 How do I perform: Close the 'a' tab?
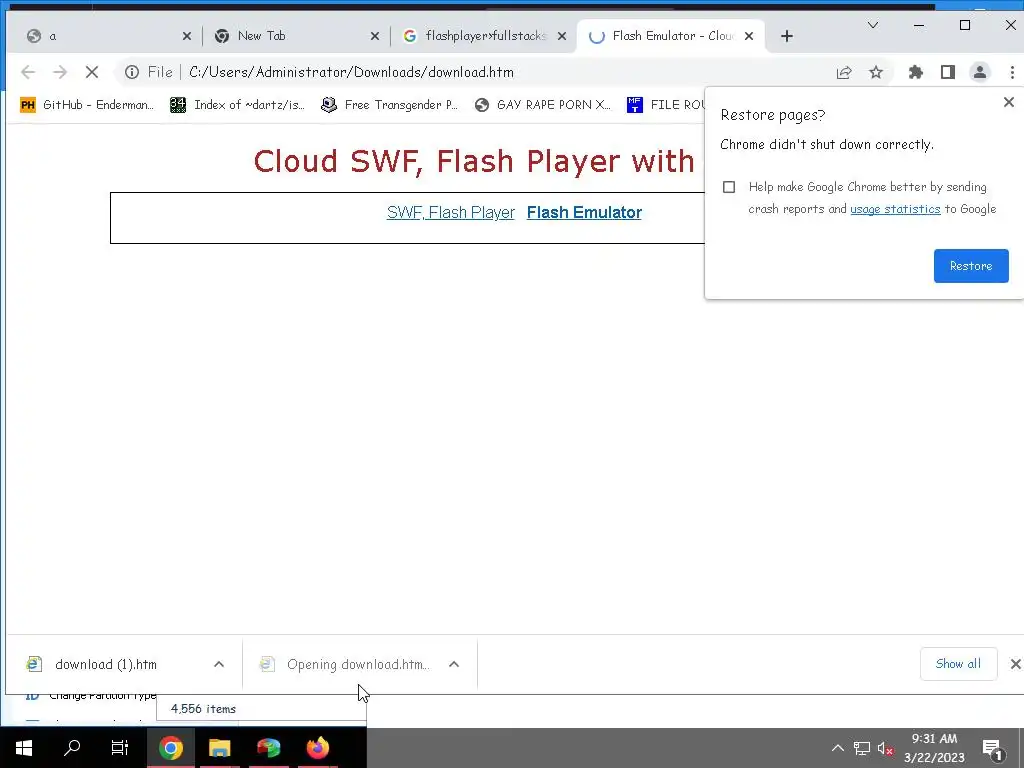click(187, 37)
